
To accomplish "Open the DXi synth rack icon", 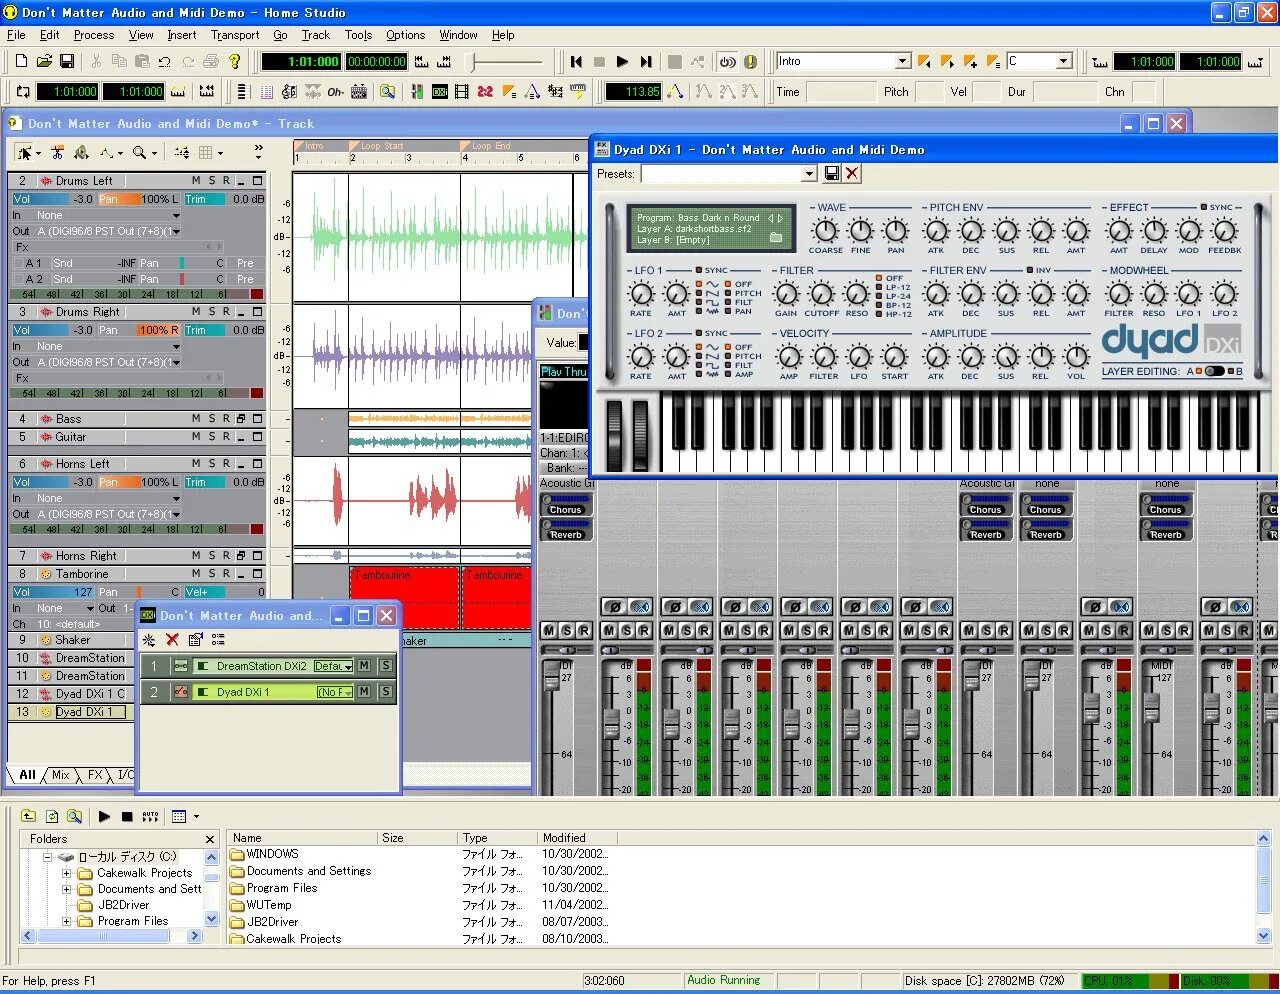I will pyautogui.click(x=439, y=92).
